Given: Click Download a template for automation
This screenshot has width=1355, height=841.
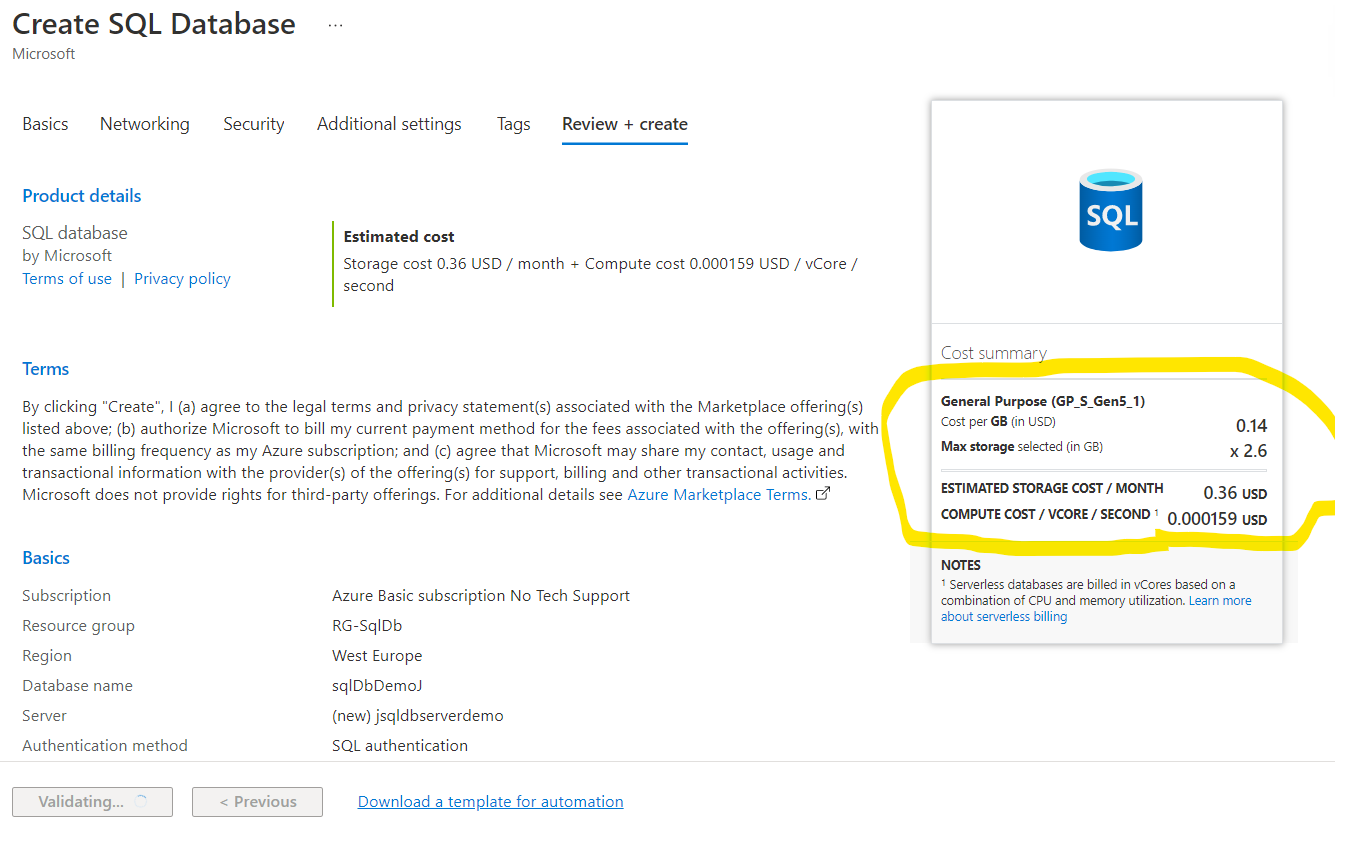Looking at the screenshot, I should 490,802.
